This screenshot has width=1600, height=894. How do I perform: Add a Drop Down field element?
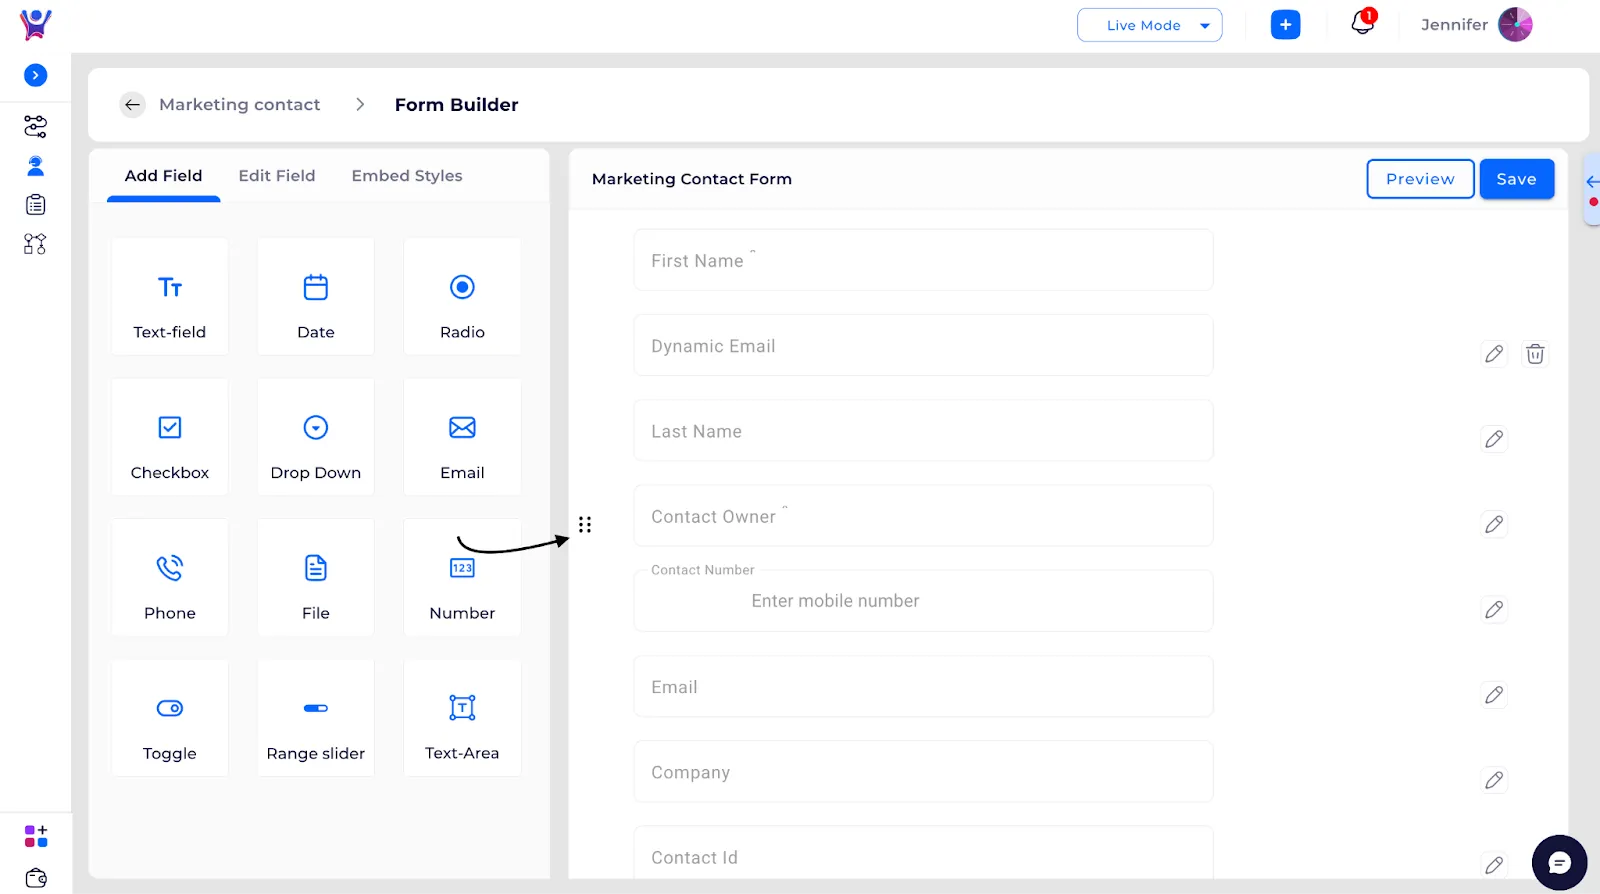316,437
